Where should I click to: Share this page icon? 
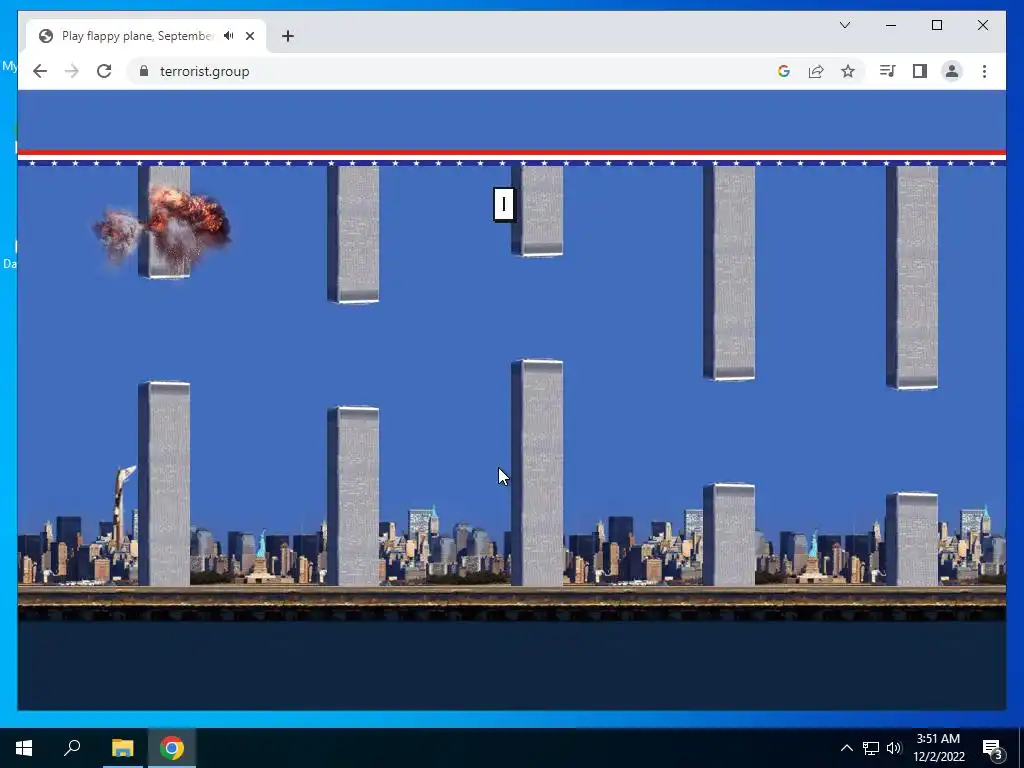pyautogui.click(x=816, y=71)
